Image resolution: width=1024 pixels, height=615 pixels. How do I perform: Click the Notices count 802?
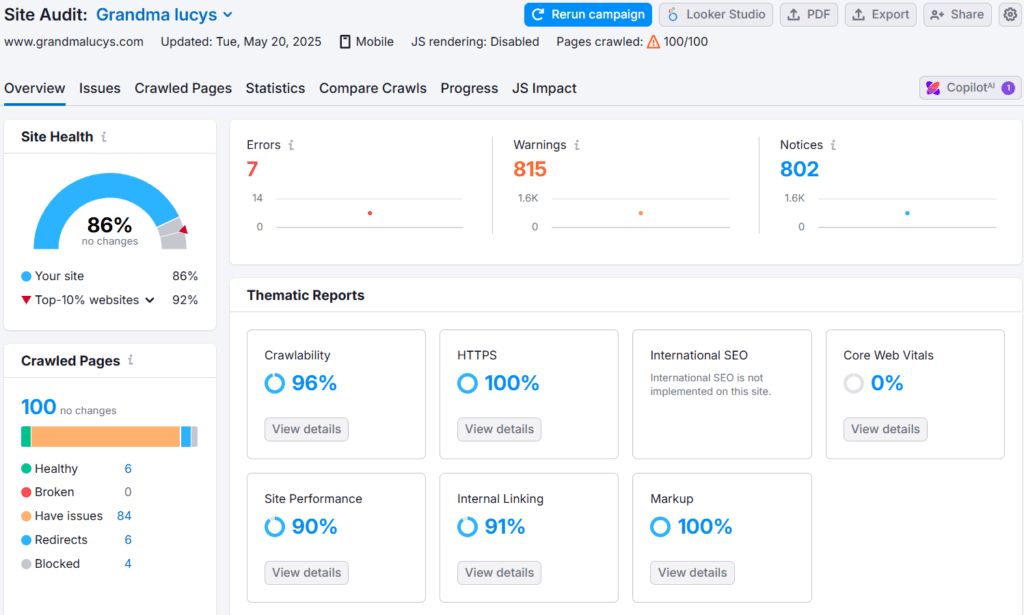click(799, 169)
